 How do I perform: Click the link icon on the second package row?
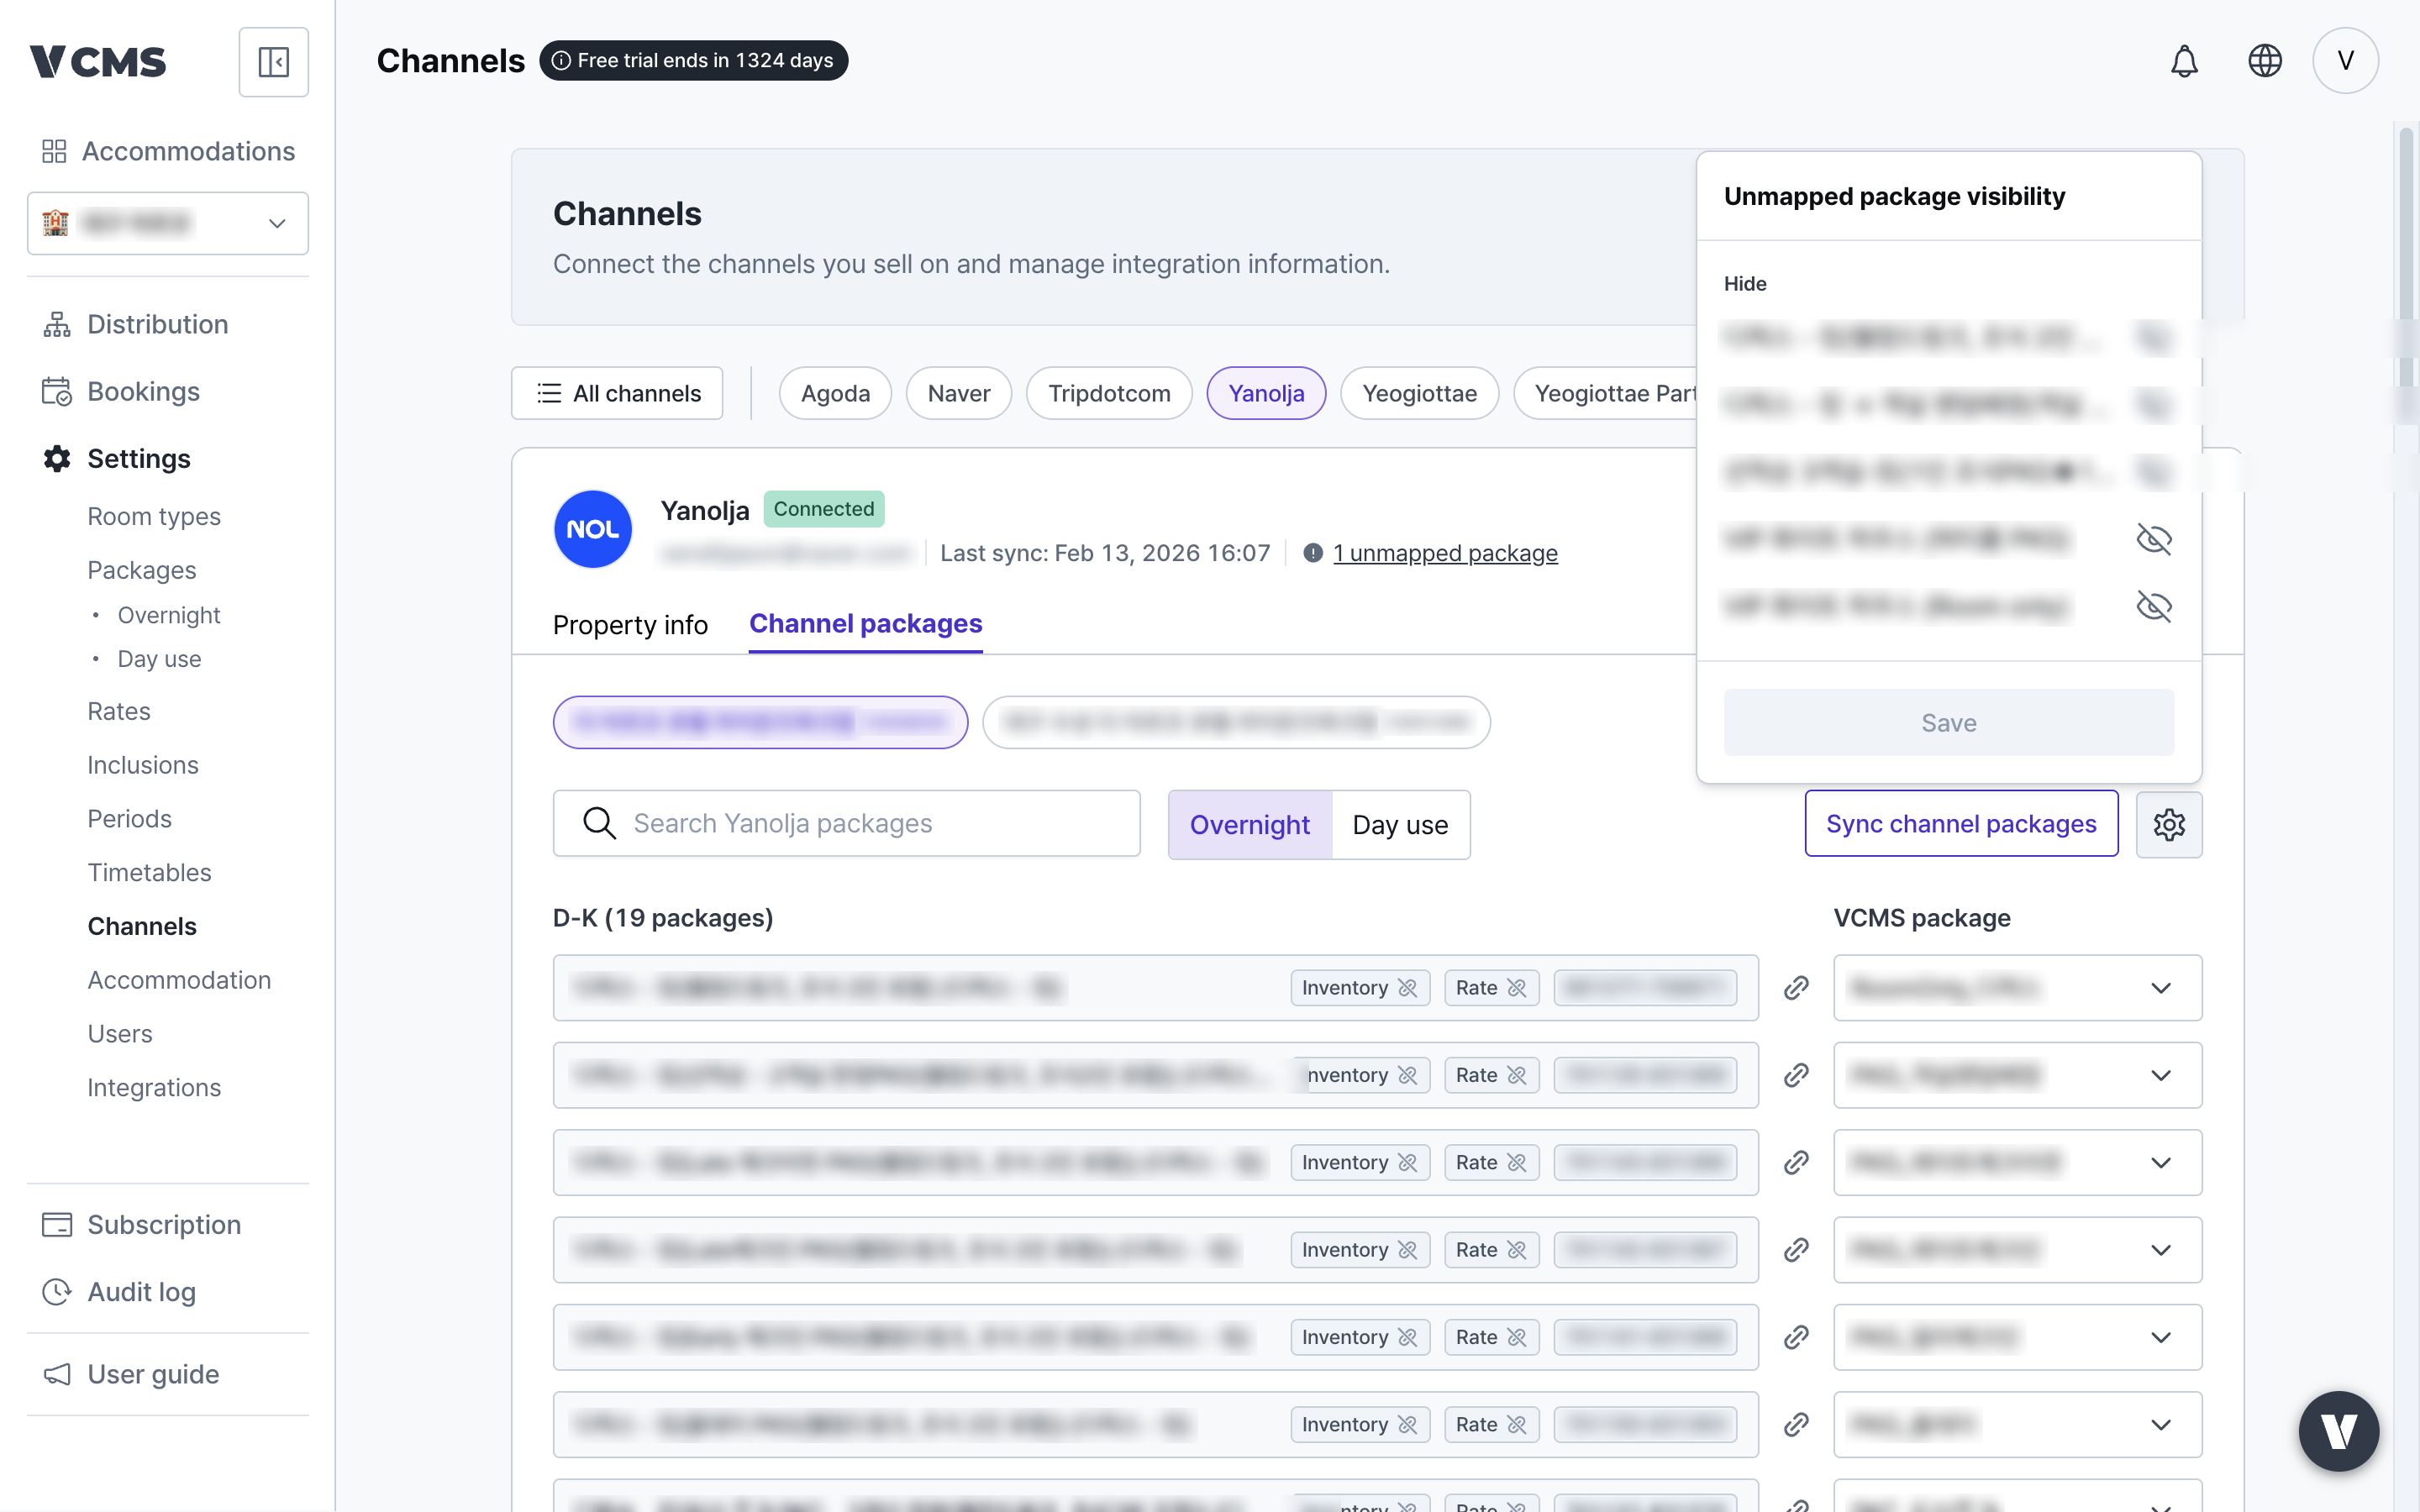click(x=1796, y=1075)
